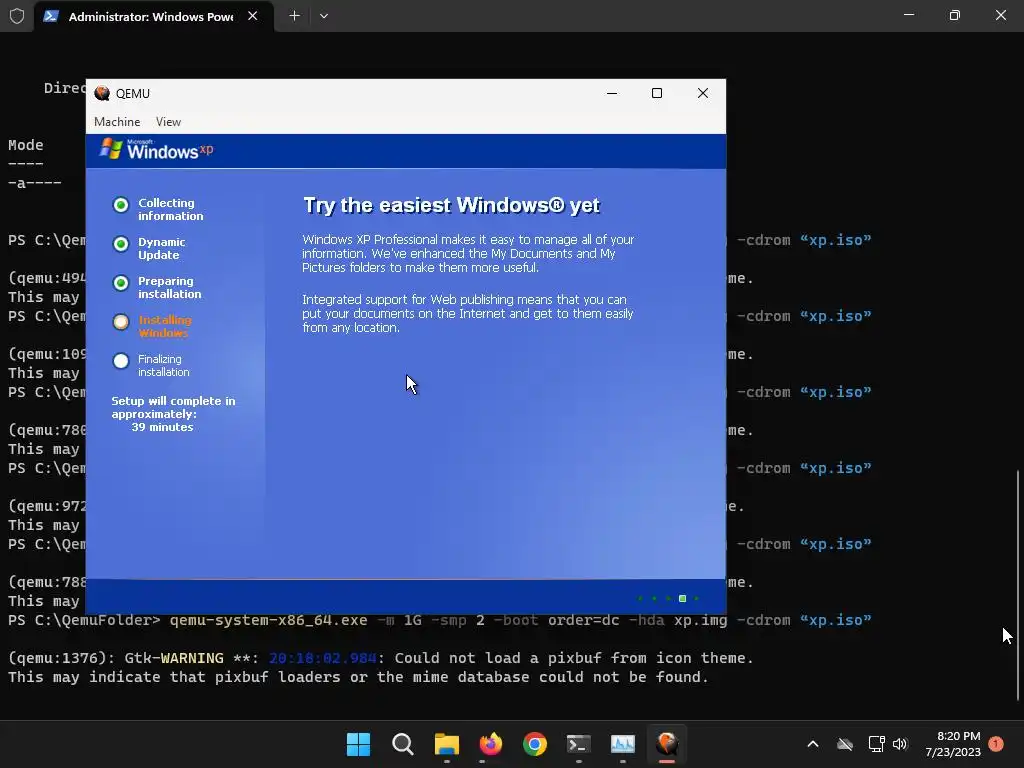Click the Mode column header in terminal
Image resolution: width=1024 pixels, height=768 pixels.
[25, 145]
